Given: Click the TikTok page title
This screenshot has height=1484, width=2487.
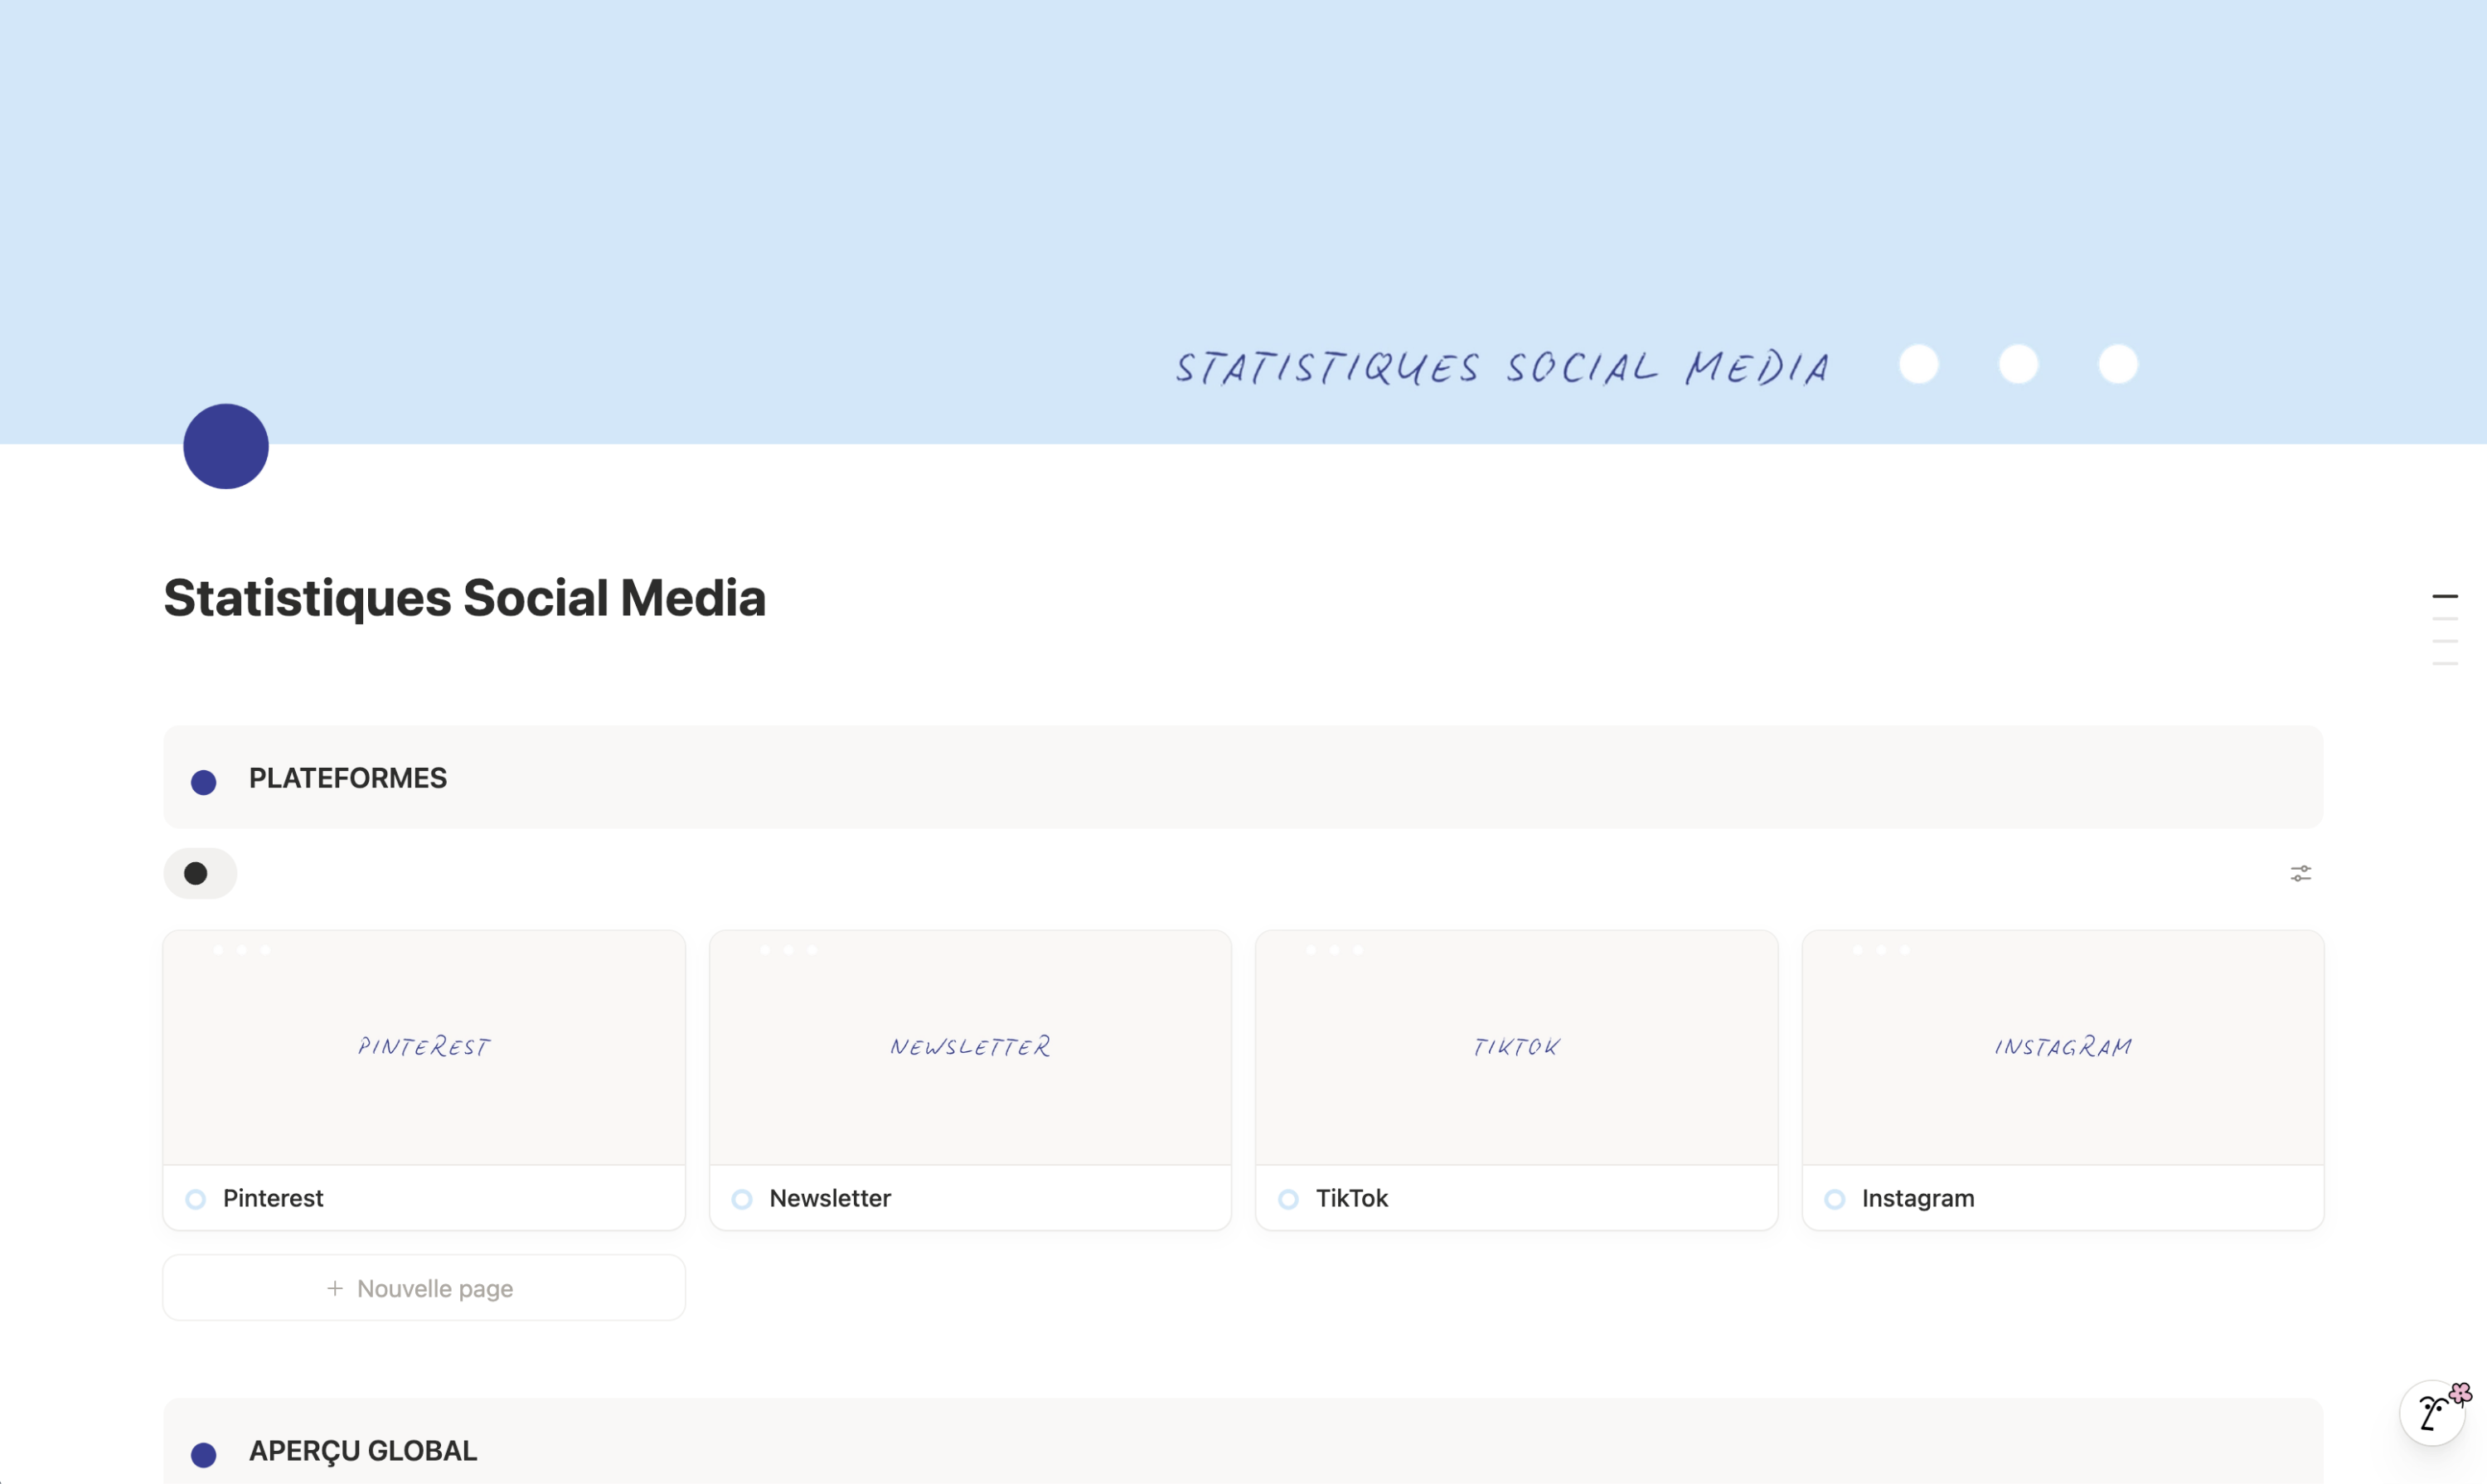Looking at the screenshot, I should tap(1352, 1198).
